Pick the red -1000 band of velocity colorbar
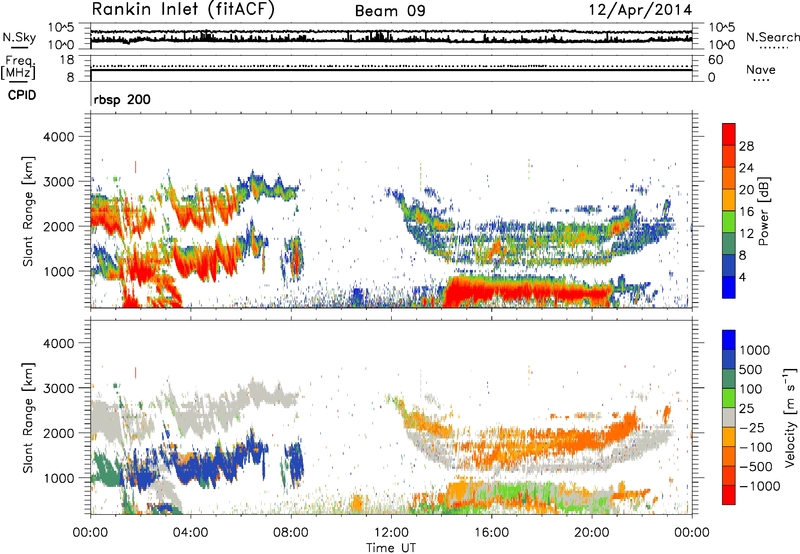The width and height of the screenshot is (800, 554). (729, 495)
